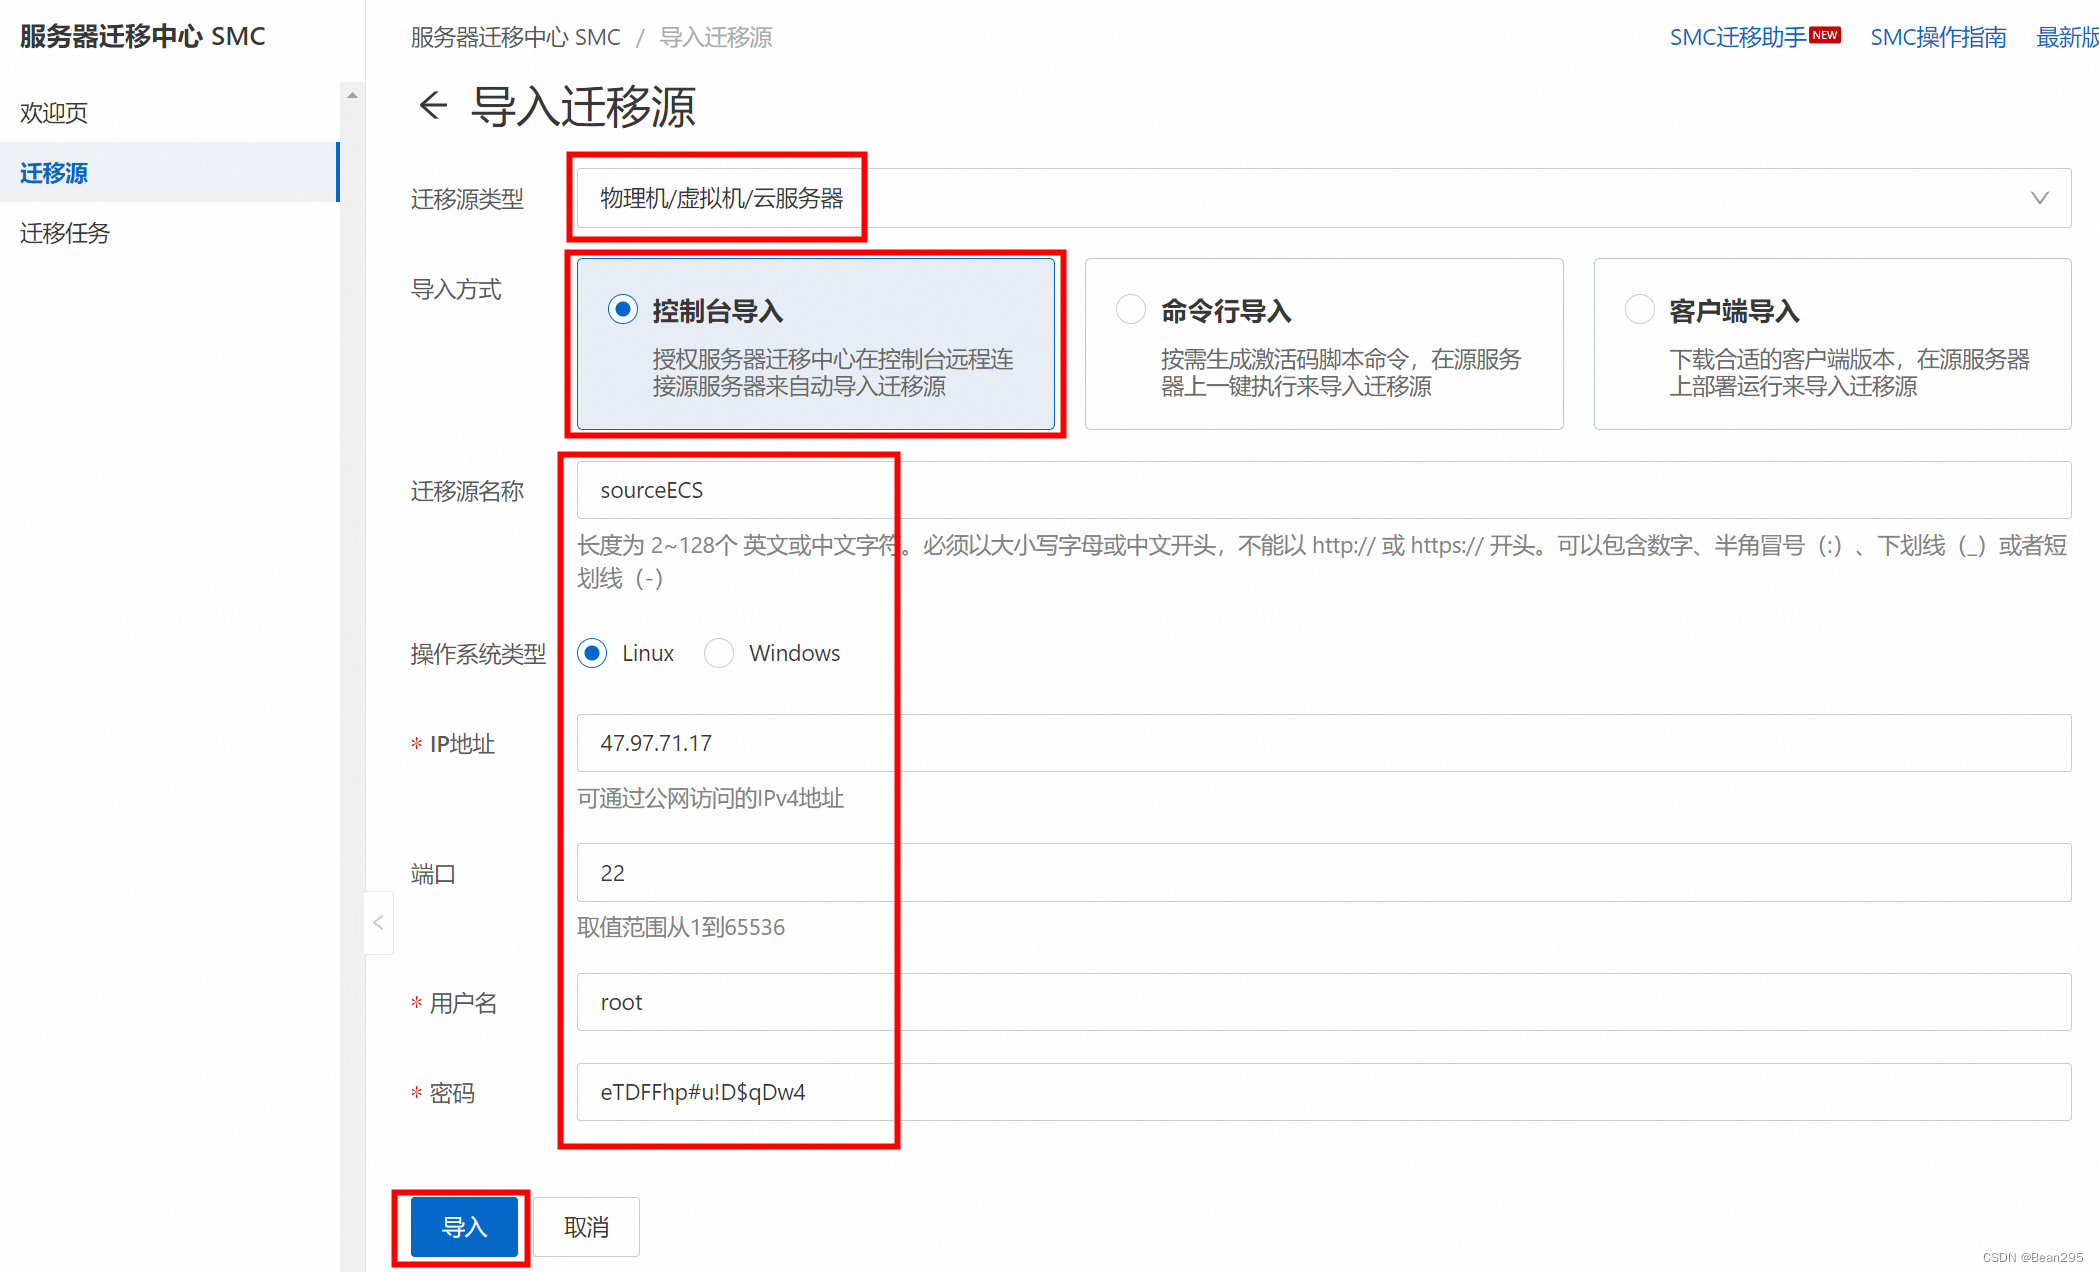
Task: Select the 命令行导入 radio option
Action: [1131, 310]
